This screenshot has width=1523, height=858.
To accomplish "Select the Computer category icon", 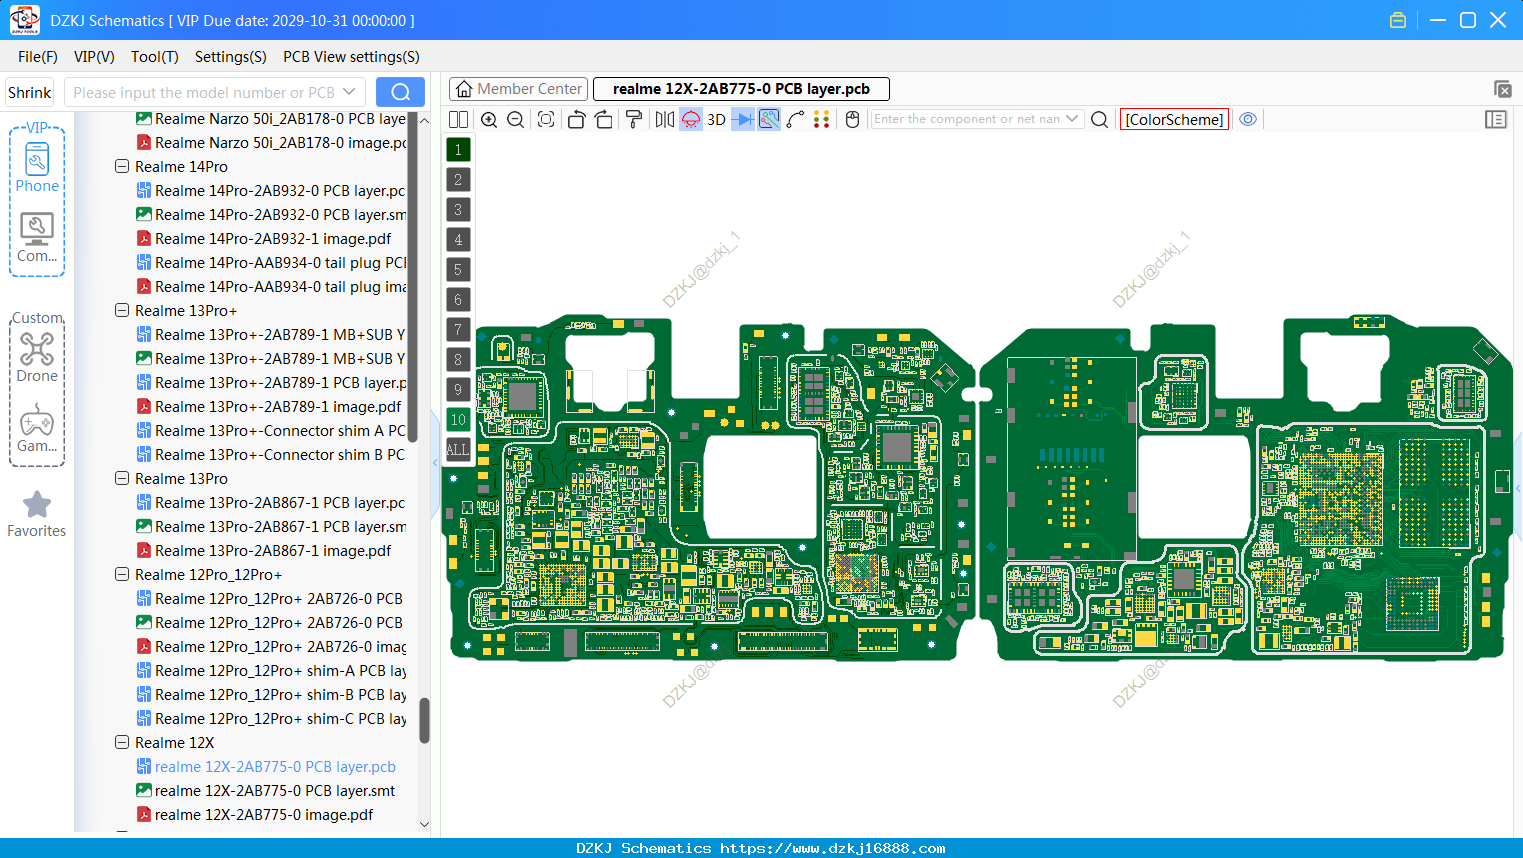I will click(37, 237).
